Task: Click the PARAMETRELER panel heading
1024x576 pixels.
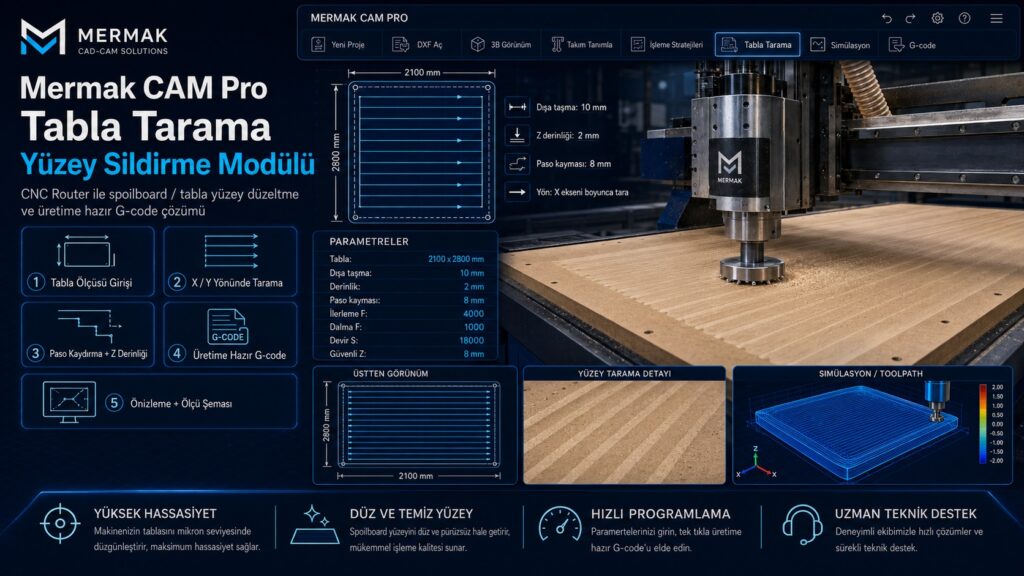Action: click(x=368, y=242)
